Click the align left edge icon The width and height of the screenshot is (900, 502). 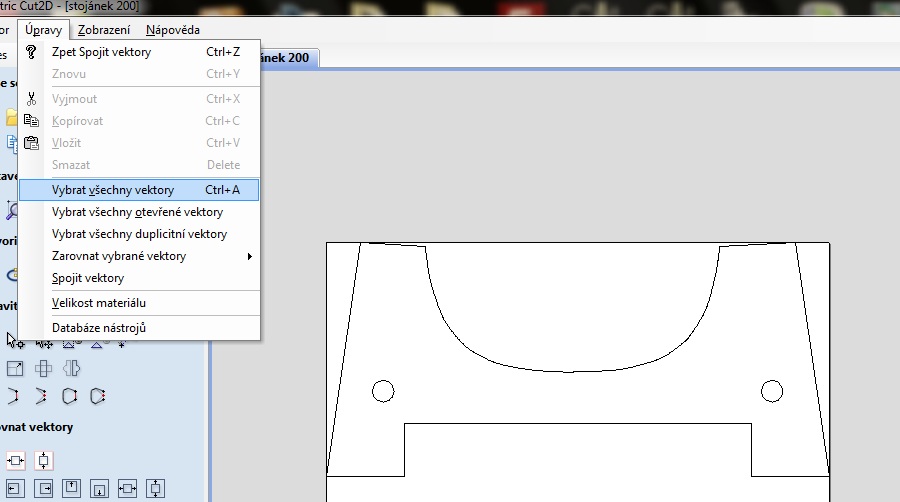coord(16,488)
